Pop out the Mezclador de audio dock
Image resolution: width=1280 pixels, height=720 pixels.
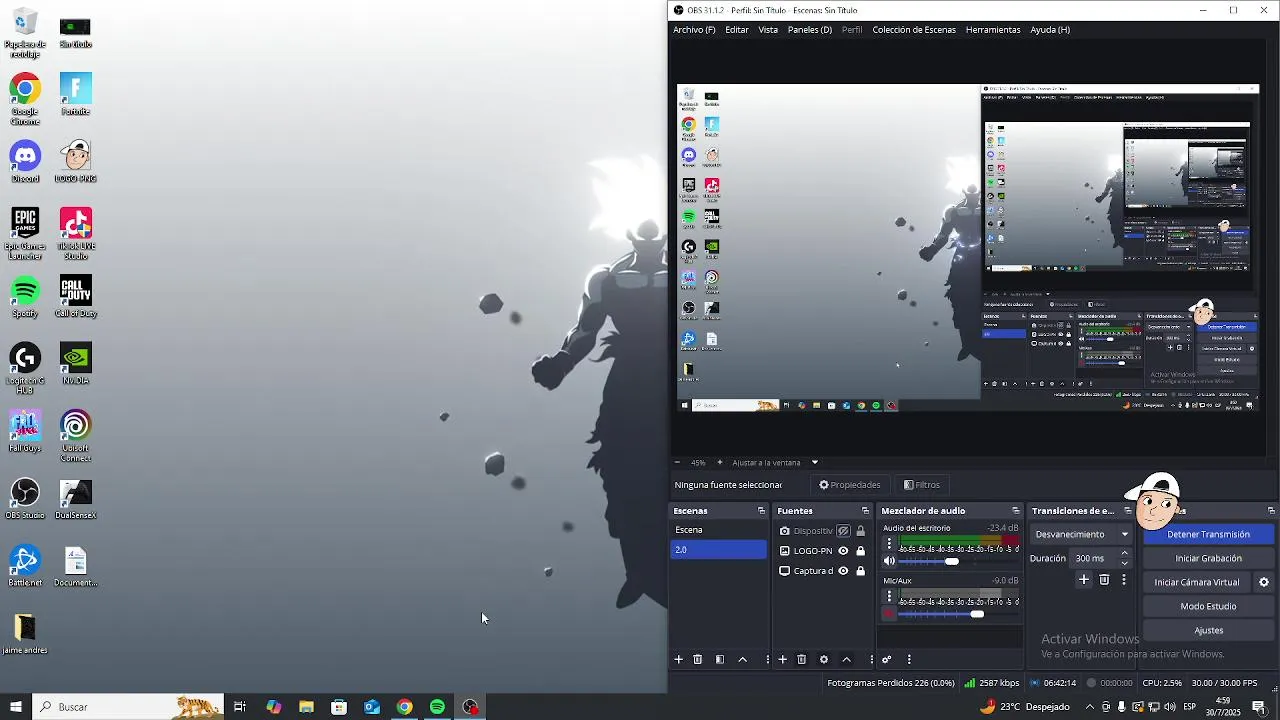[x=1016, y=511]
